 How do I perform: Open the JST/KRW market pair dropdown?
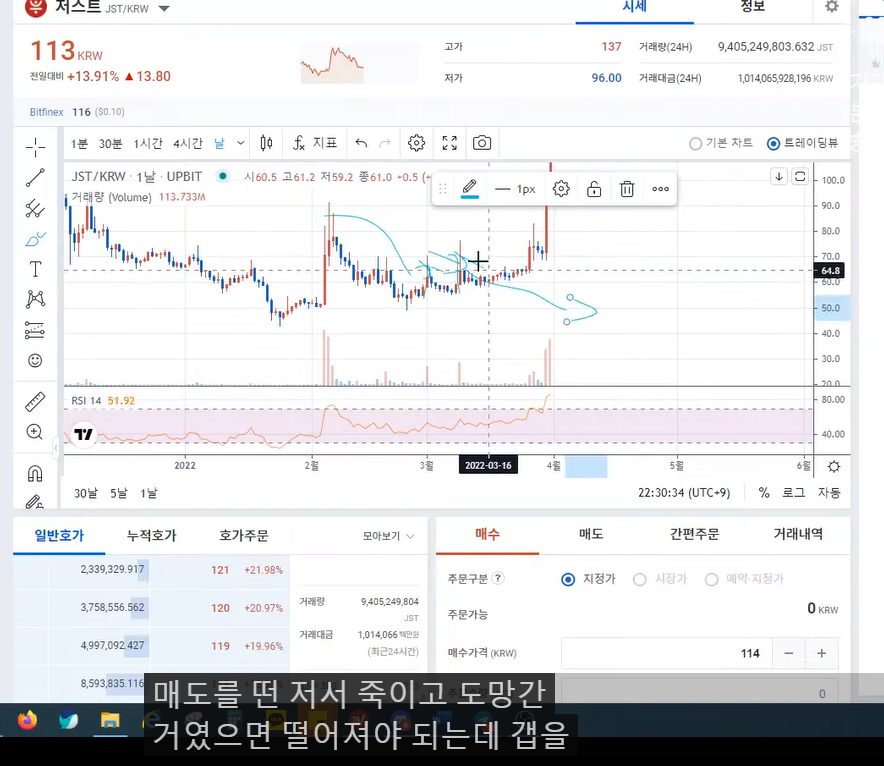pos(164,8)
